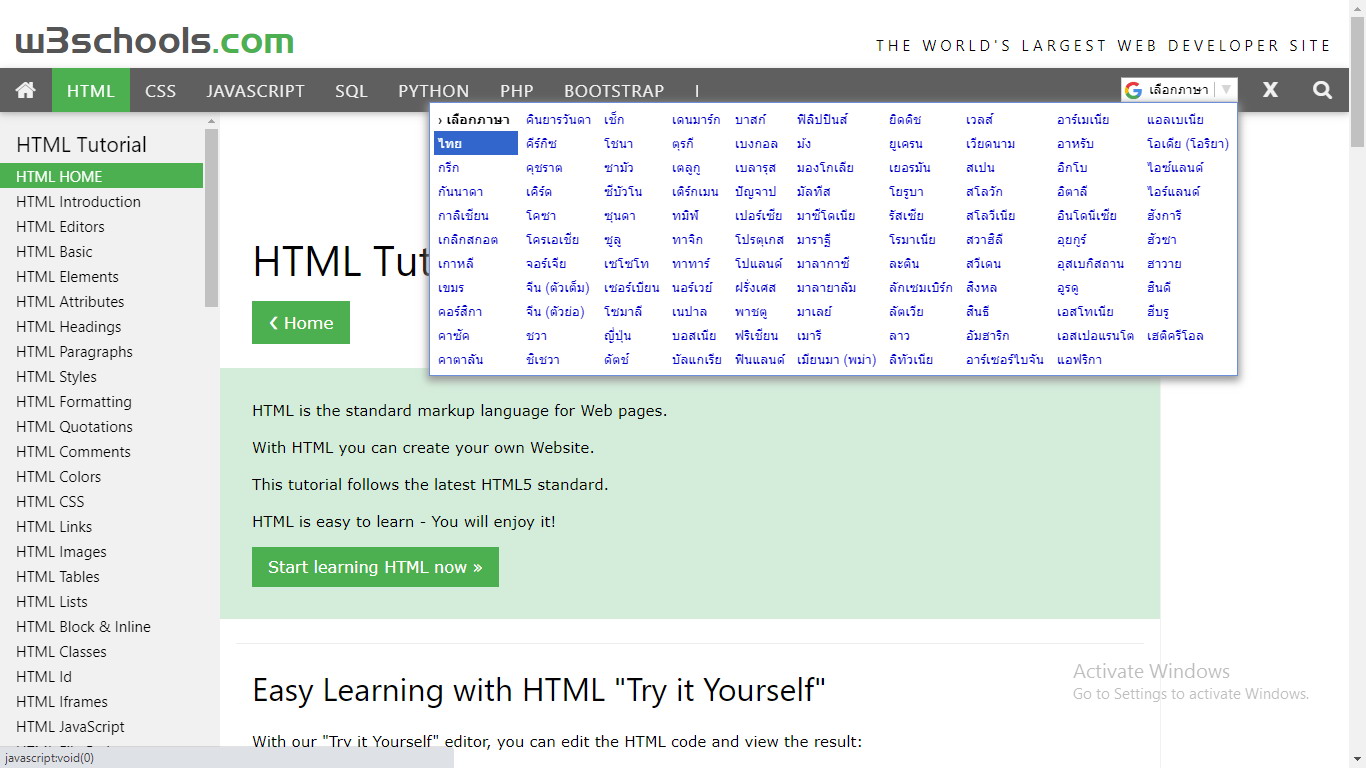Go to the PHP tab
This screenshot has height=768, width=1366.
[517, 90]
